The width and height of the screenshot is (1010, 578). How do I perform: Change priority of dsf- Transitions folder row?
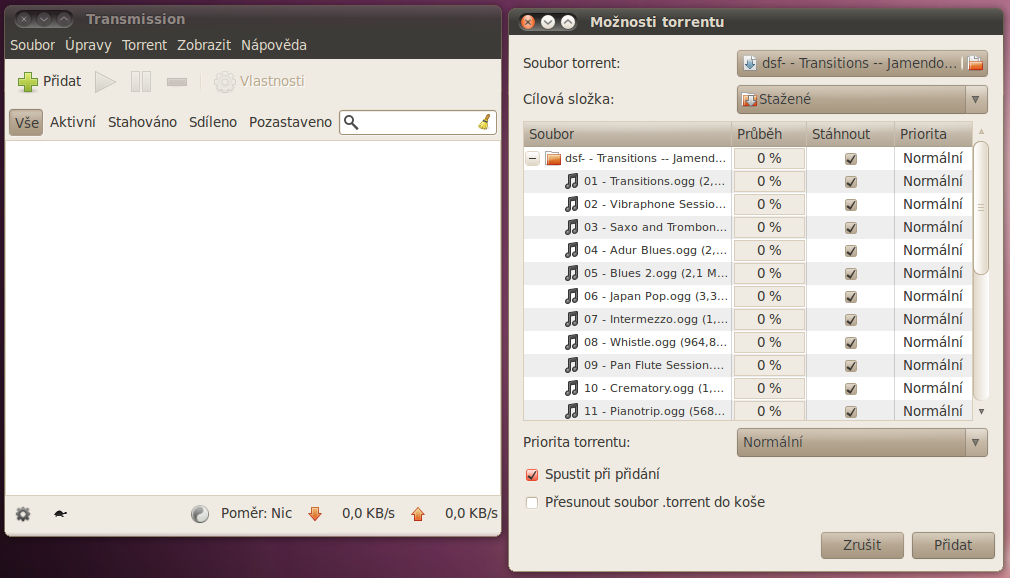[x=933, y=158]
